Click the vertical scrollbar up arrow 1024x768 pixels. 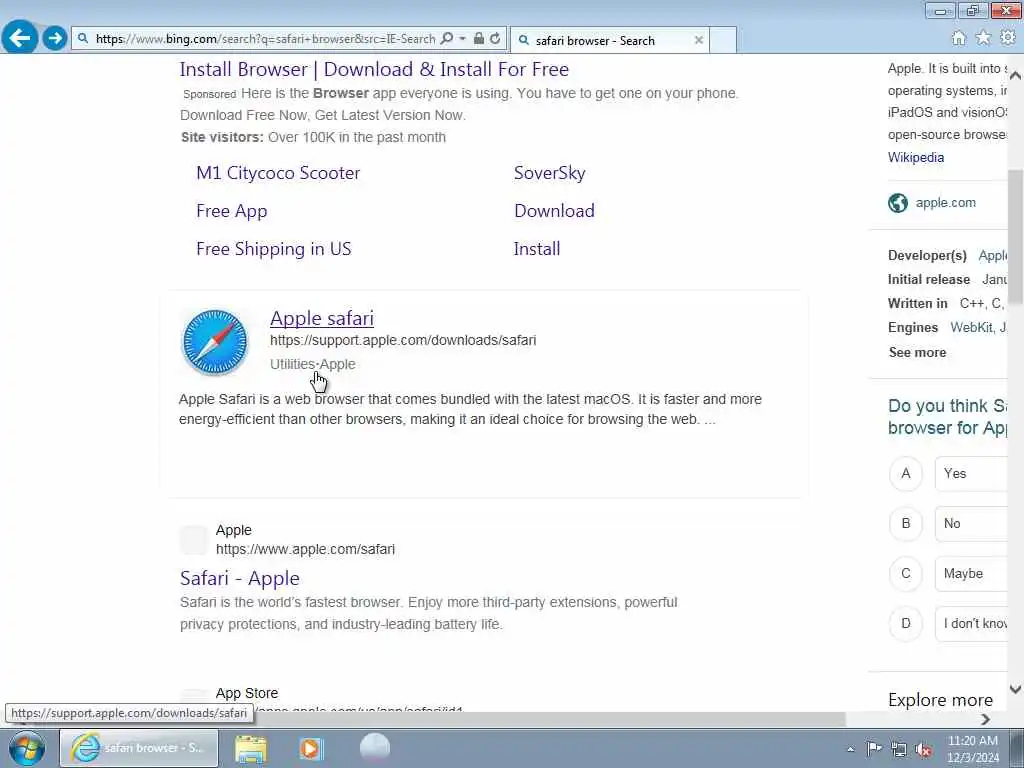pyautogui.click(x=1016, y=76)
